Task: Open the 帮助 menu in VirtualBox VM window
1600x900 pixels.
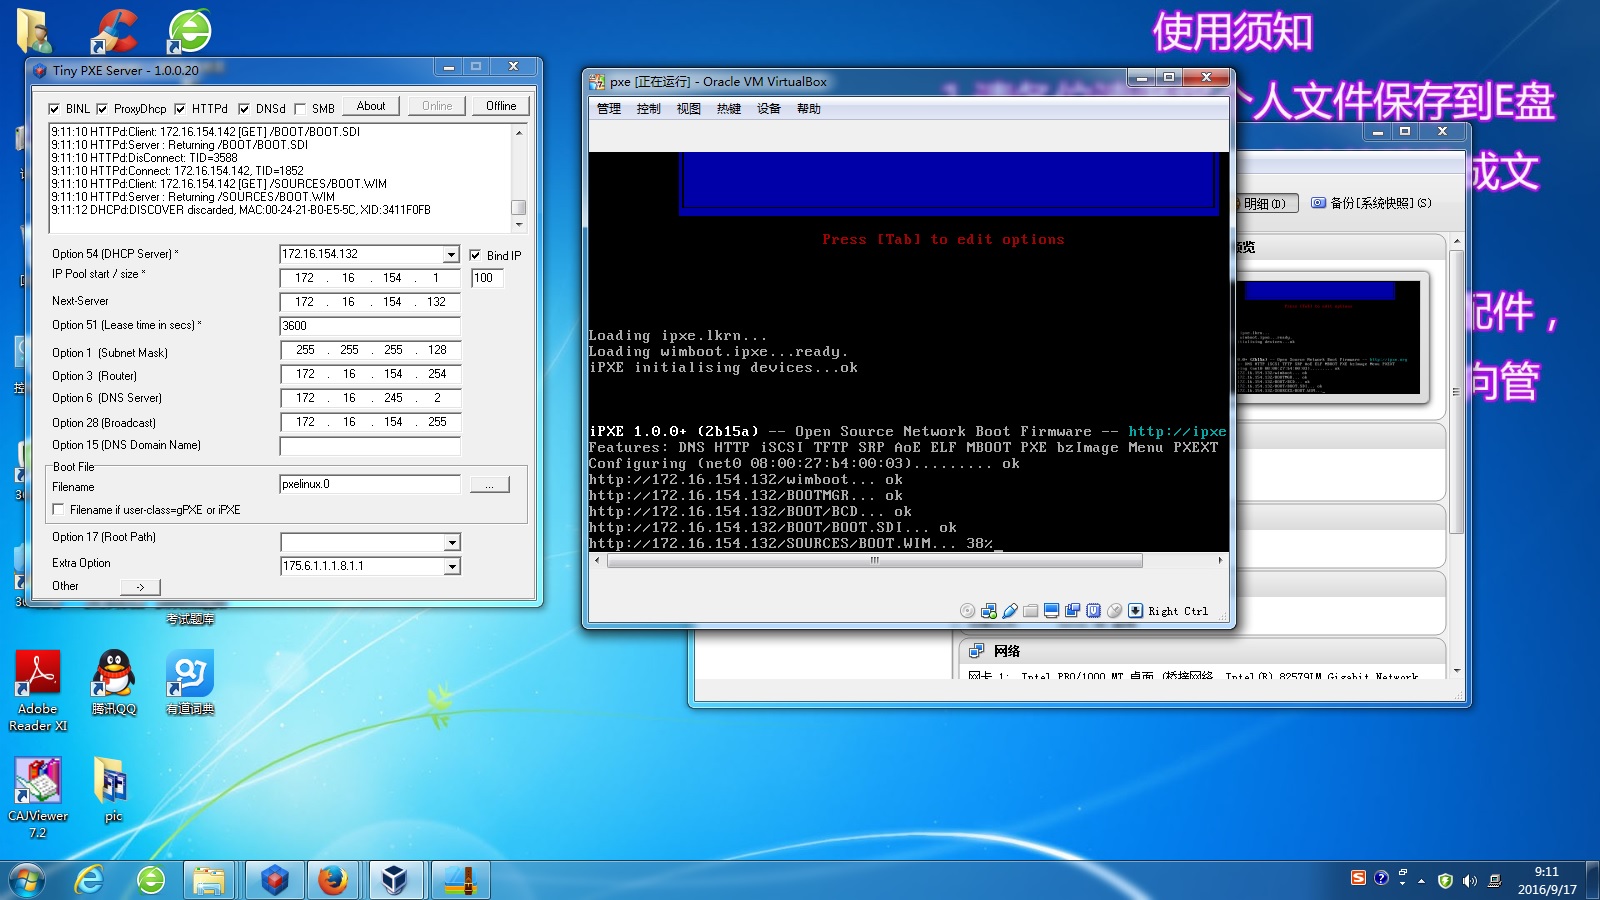Action: (x=809, y=109)
